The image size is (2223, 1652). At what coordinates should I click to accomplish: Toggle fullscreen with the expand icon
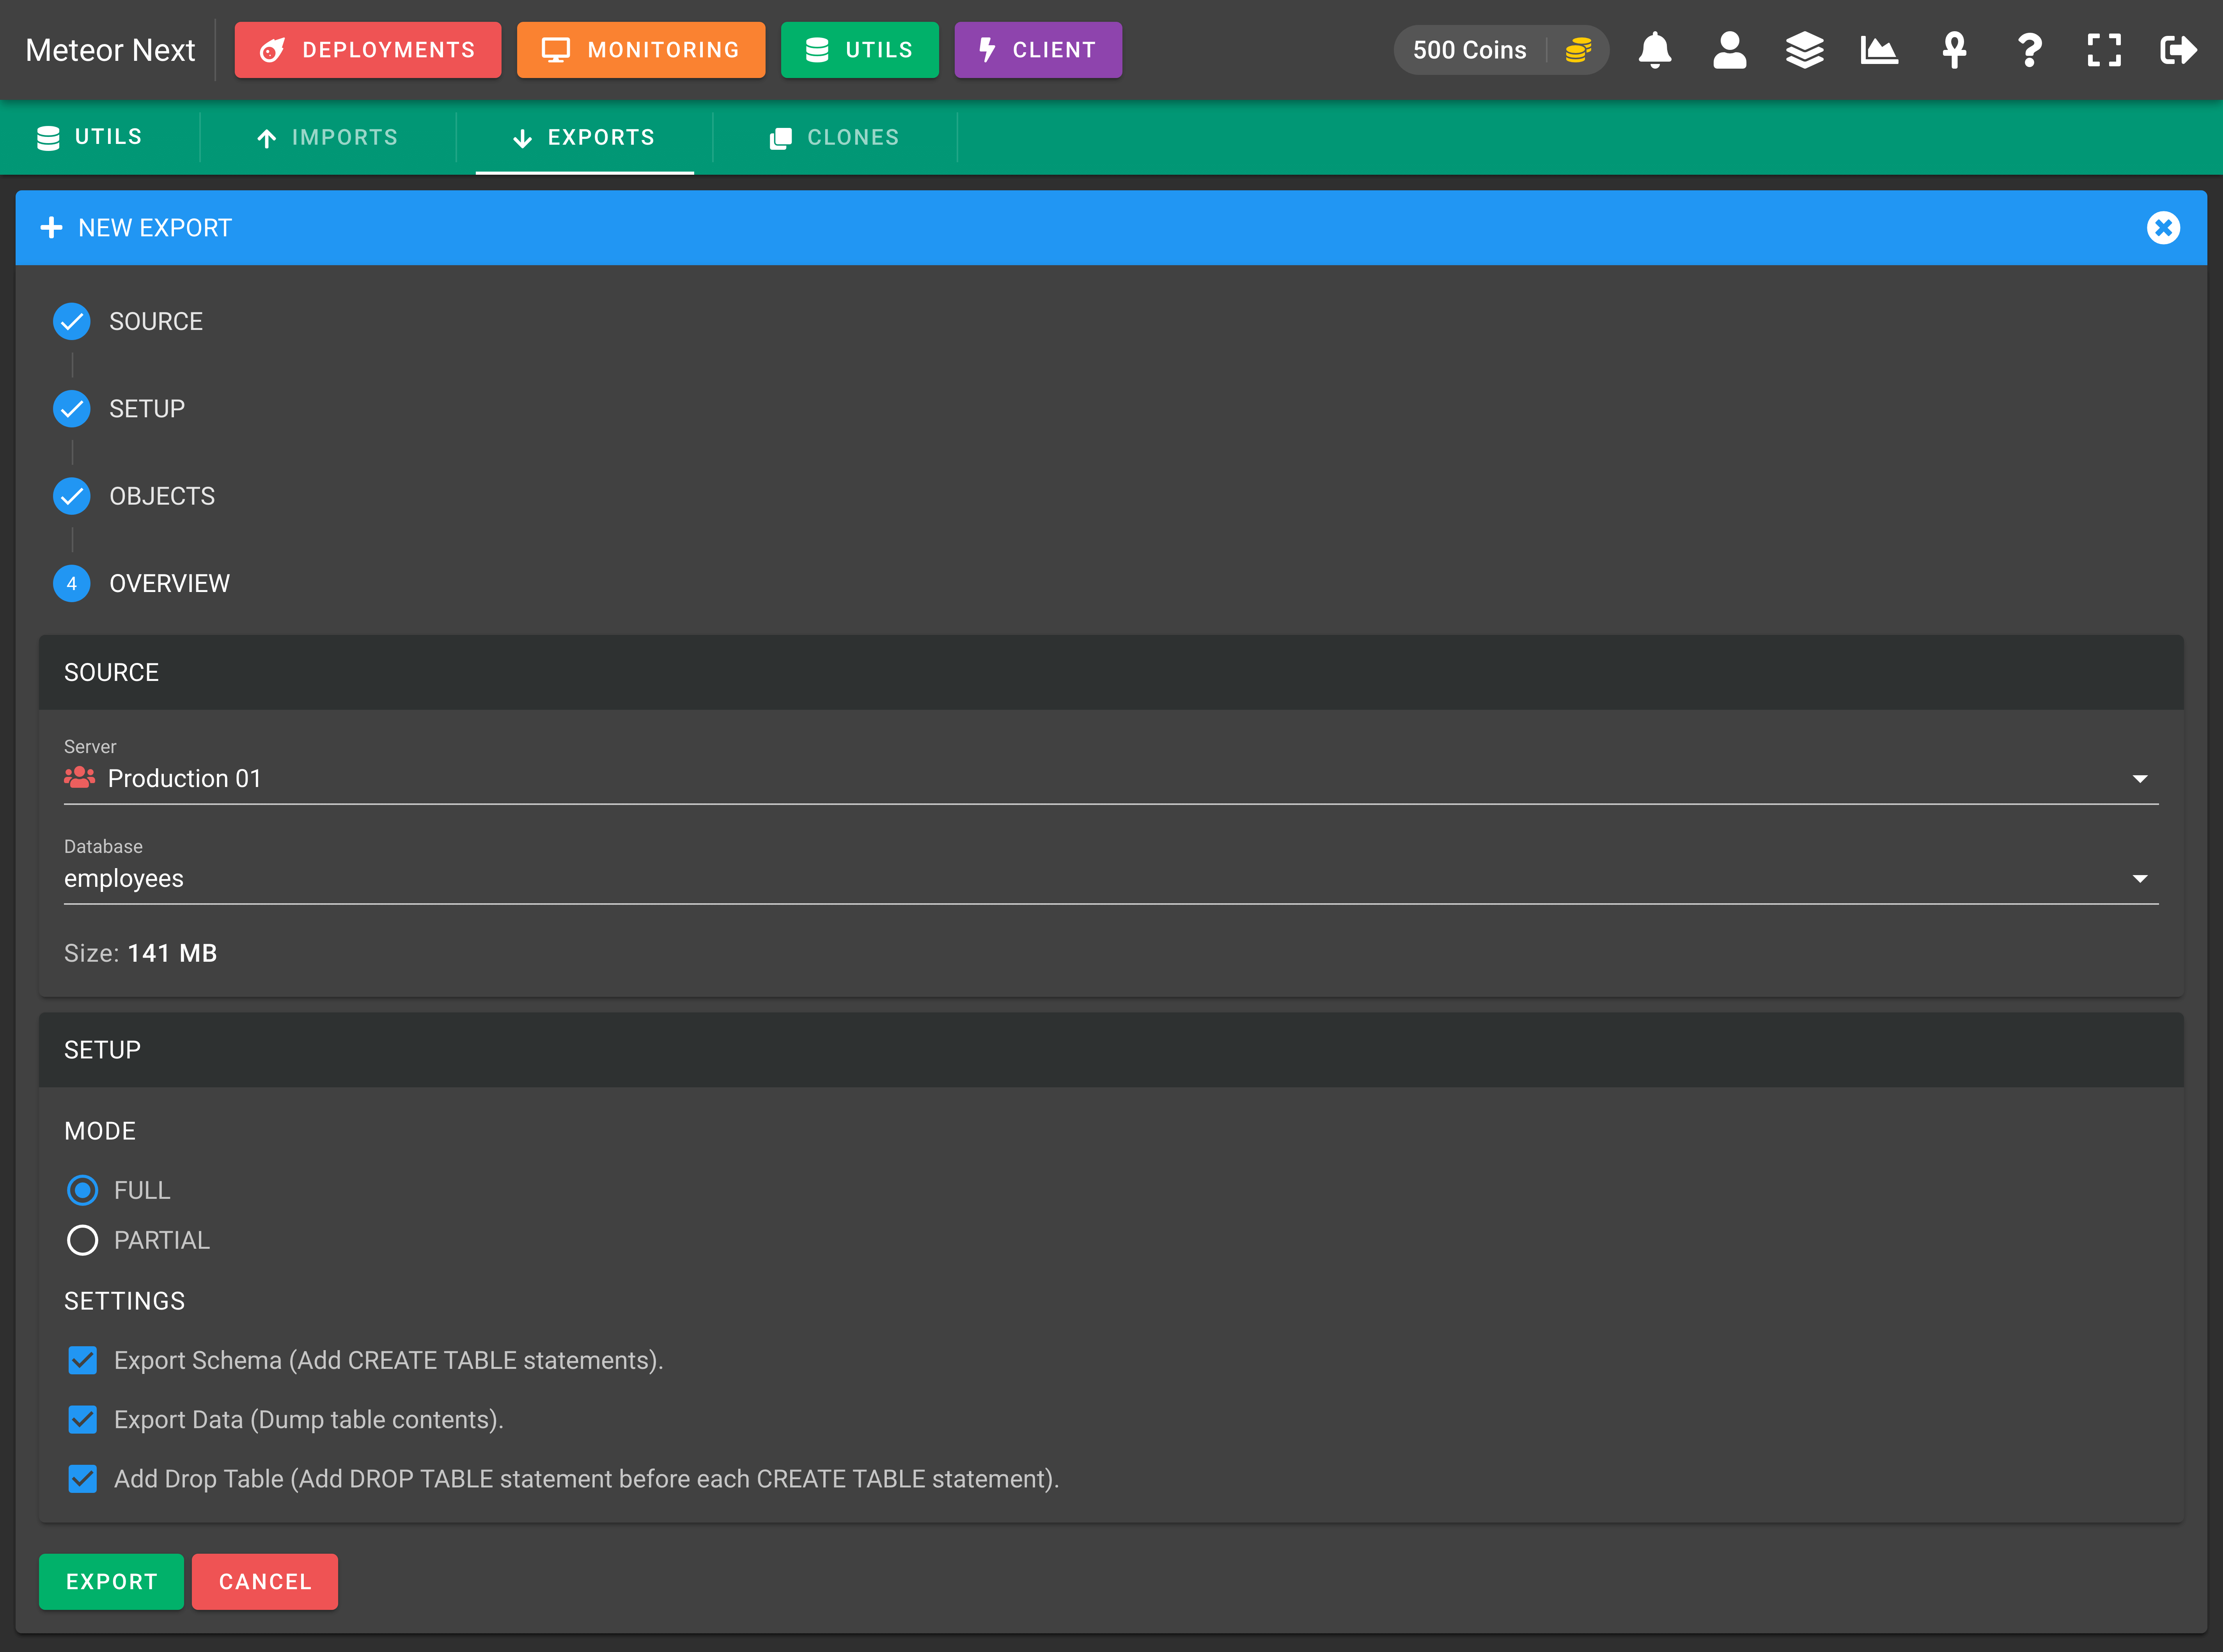tap(2104, 50)
